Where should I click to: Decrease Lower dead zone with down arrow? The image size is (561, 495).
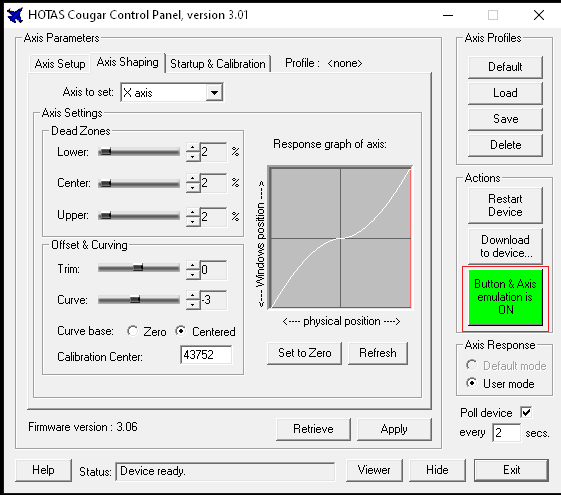[x=193, y=156]
